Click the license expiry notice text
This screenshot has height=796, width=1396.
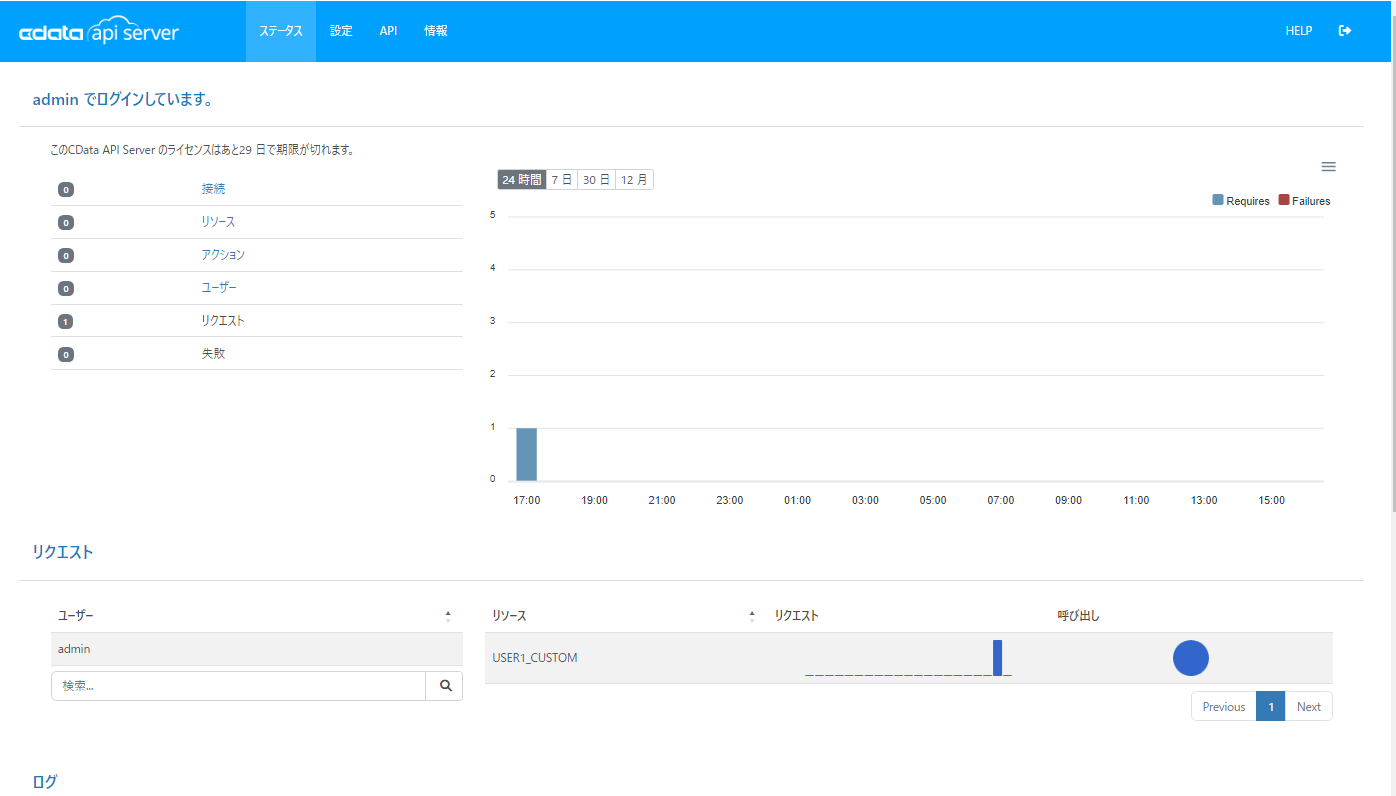coord(203,151)
